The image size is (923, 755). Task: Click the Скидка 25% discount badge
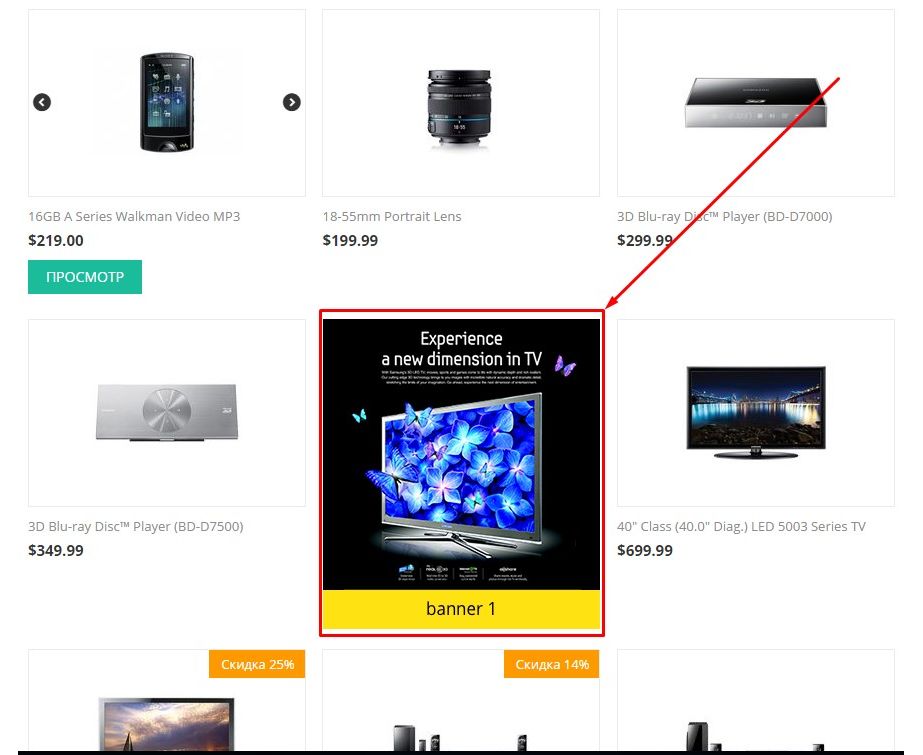[257, 664]
